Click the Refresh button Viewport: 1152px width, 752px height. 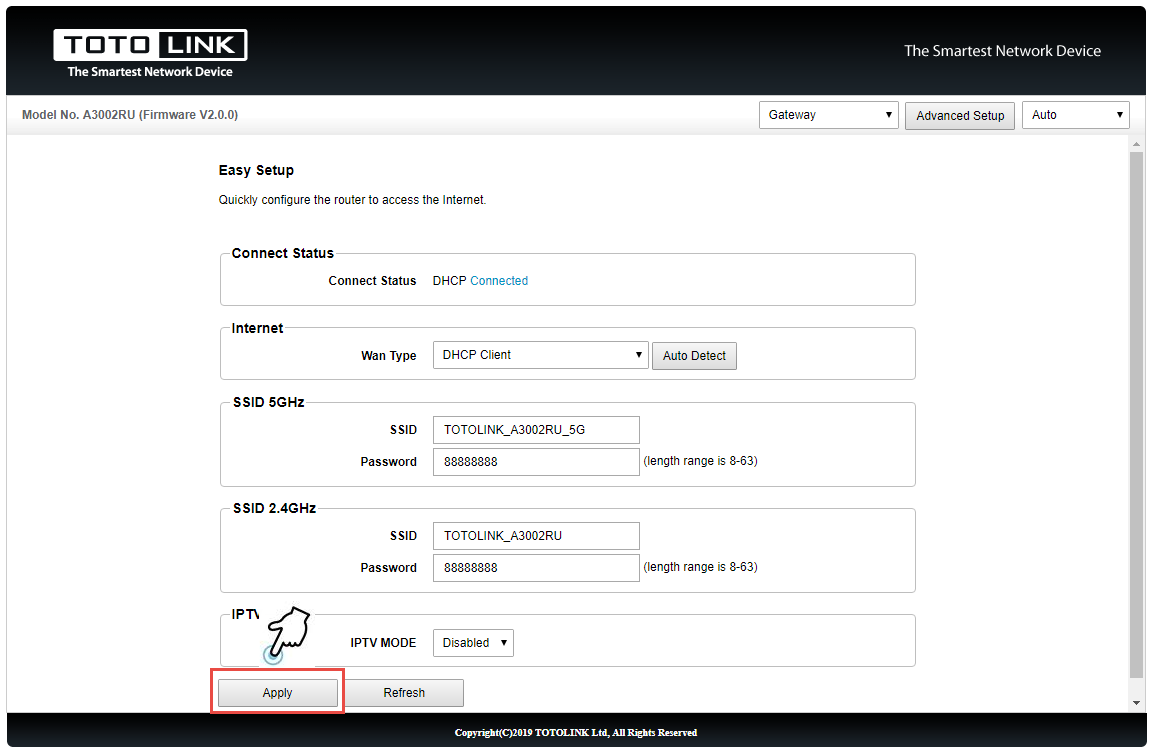404,693
